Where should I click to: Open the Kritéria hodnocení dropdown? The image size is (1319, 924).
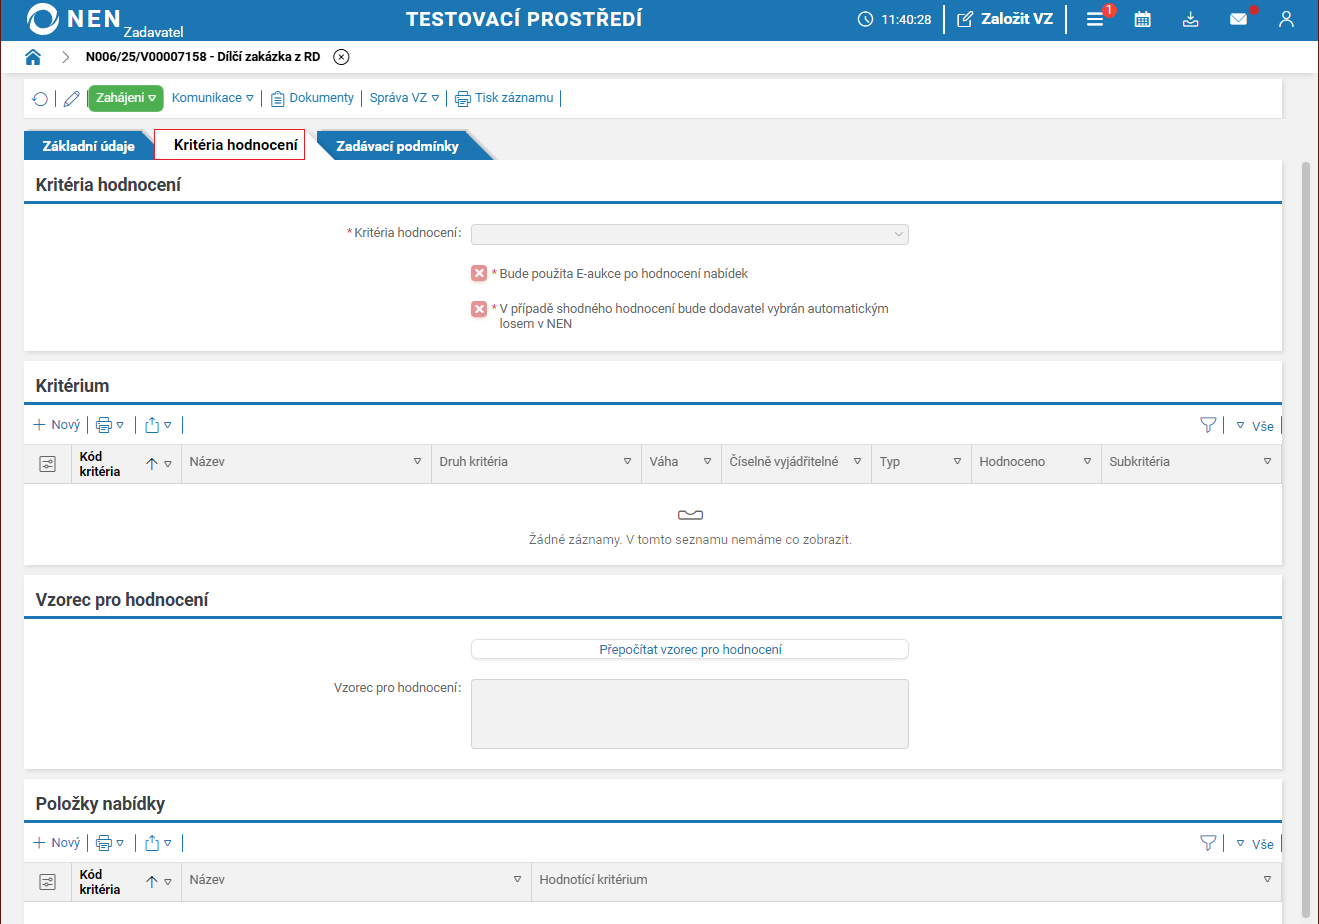(690, 234)
